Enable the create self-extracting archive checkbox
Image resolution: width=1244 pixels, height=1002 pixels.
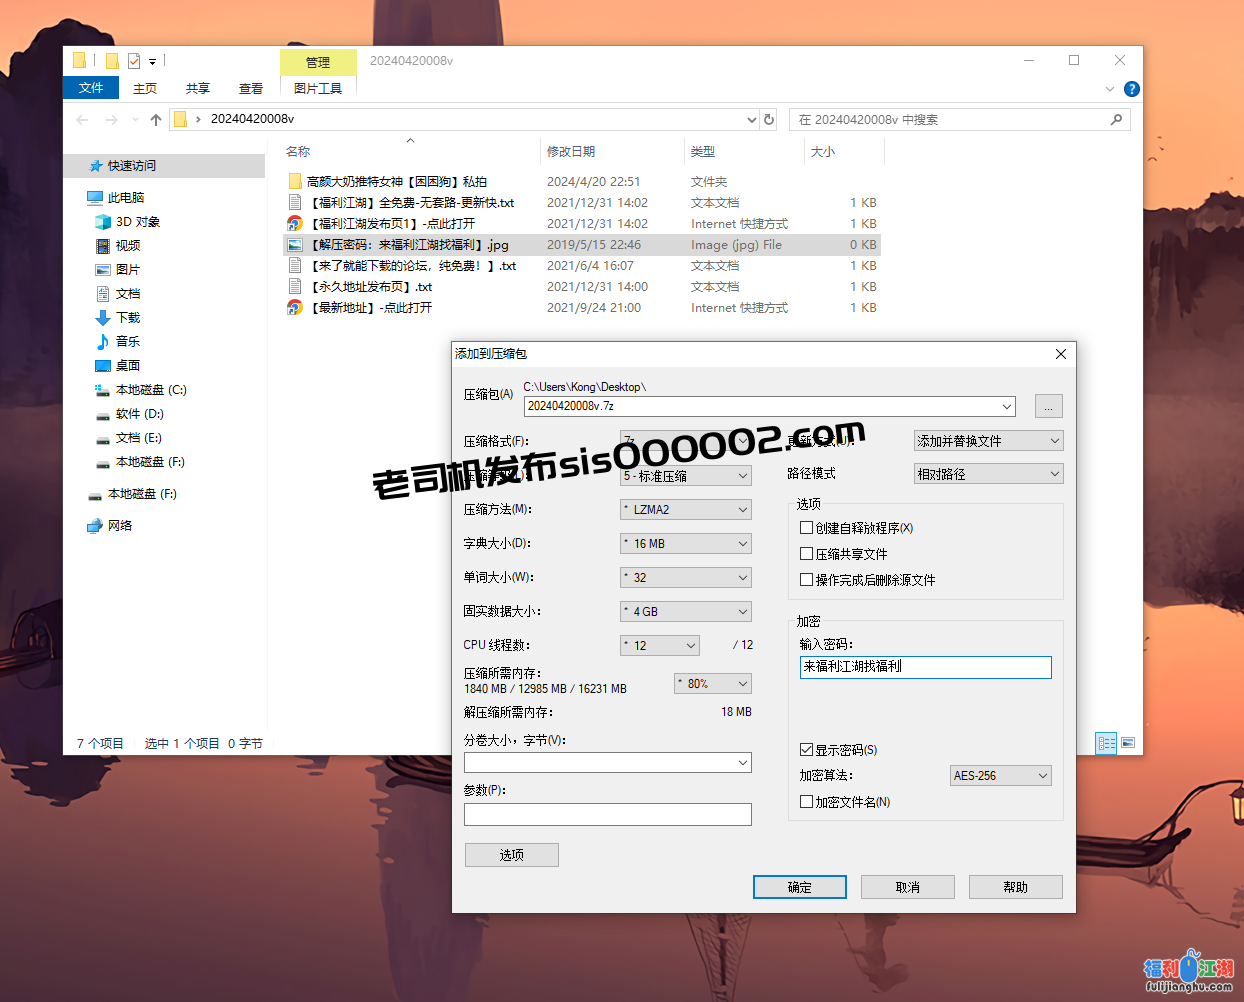[x=806, y=528]
